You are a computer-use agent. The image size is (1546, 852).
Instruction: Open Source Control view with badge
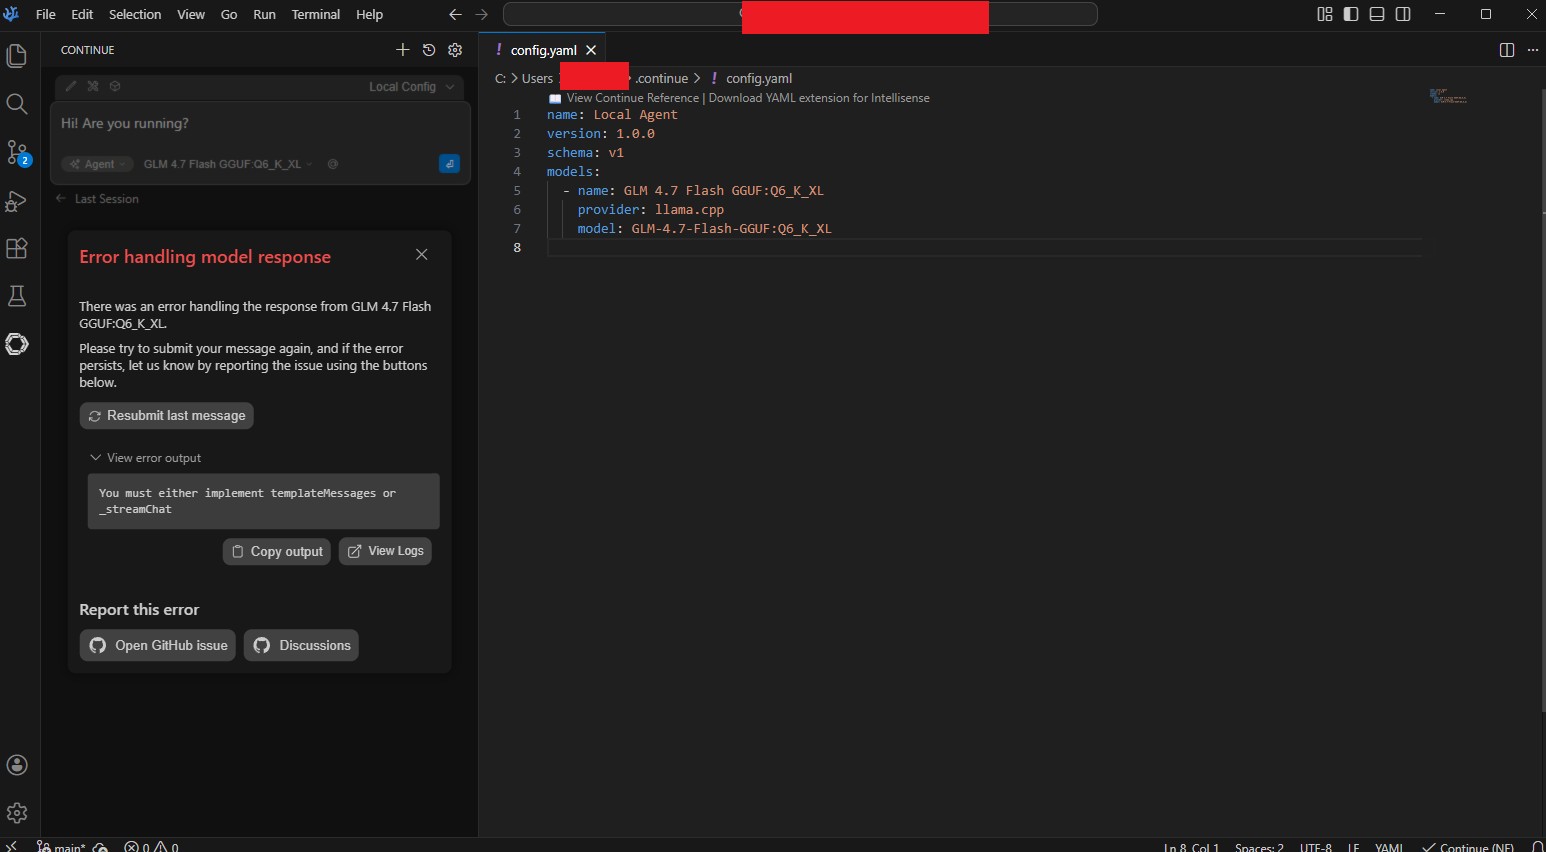point(17,152)
